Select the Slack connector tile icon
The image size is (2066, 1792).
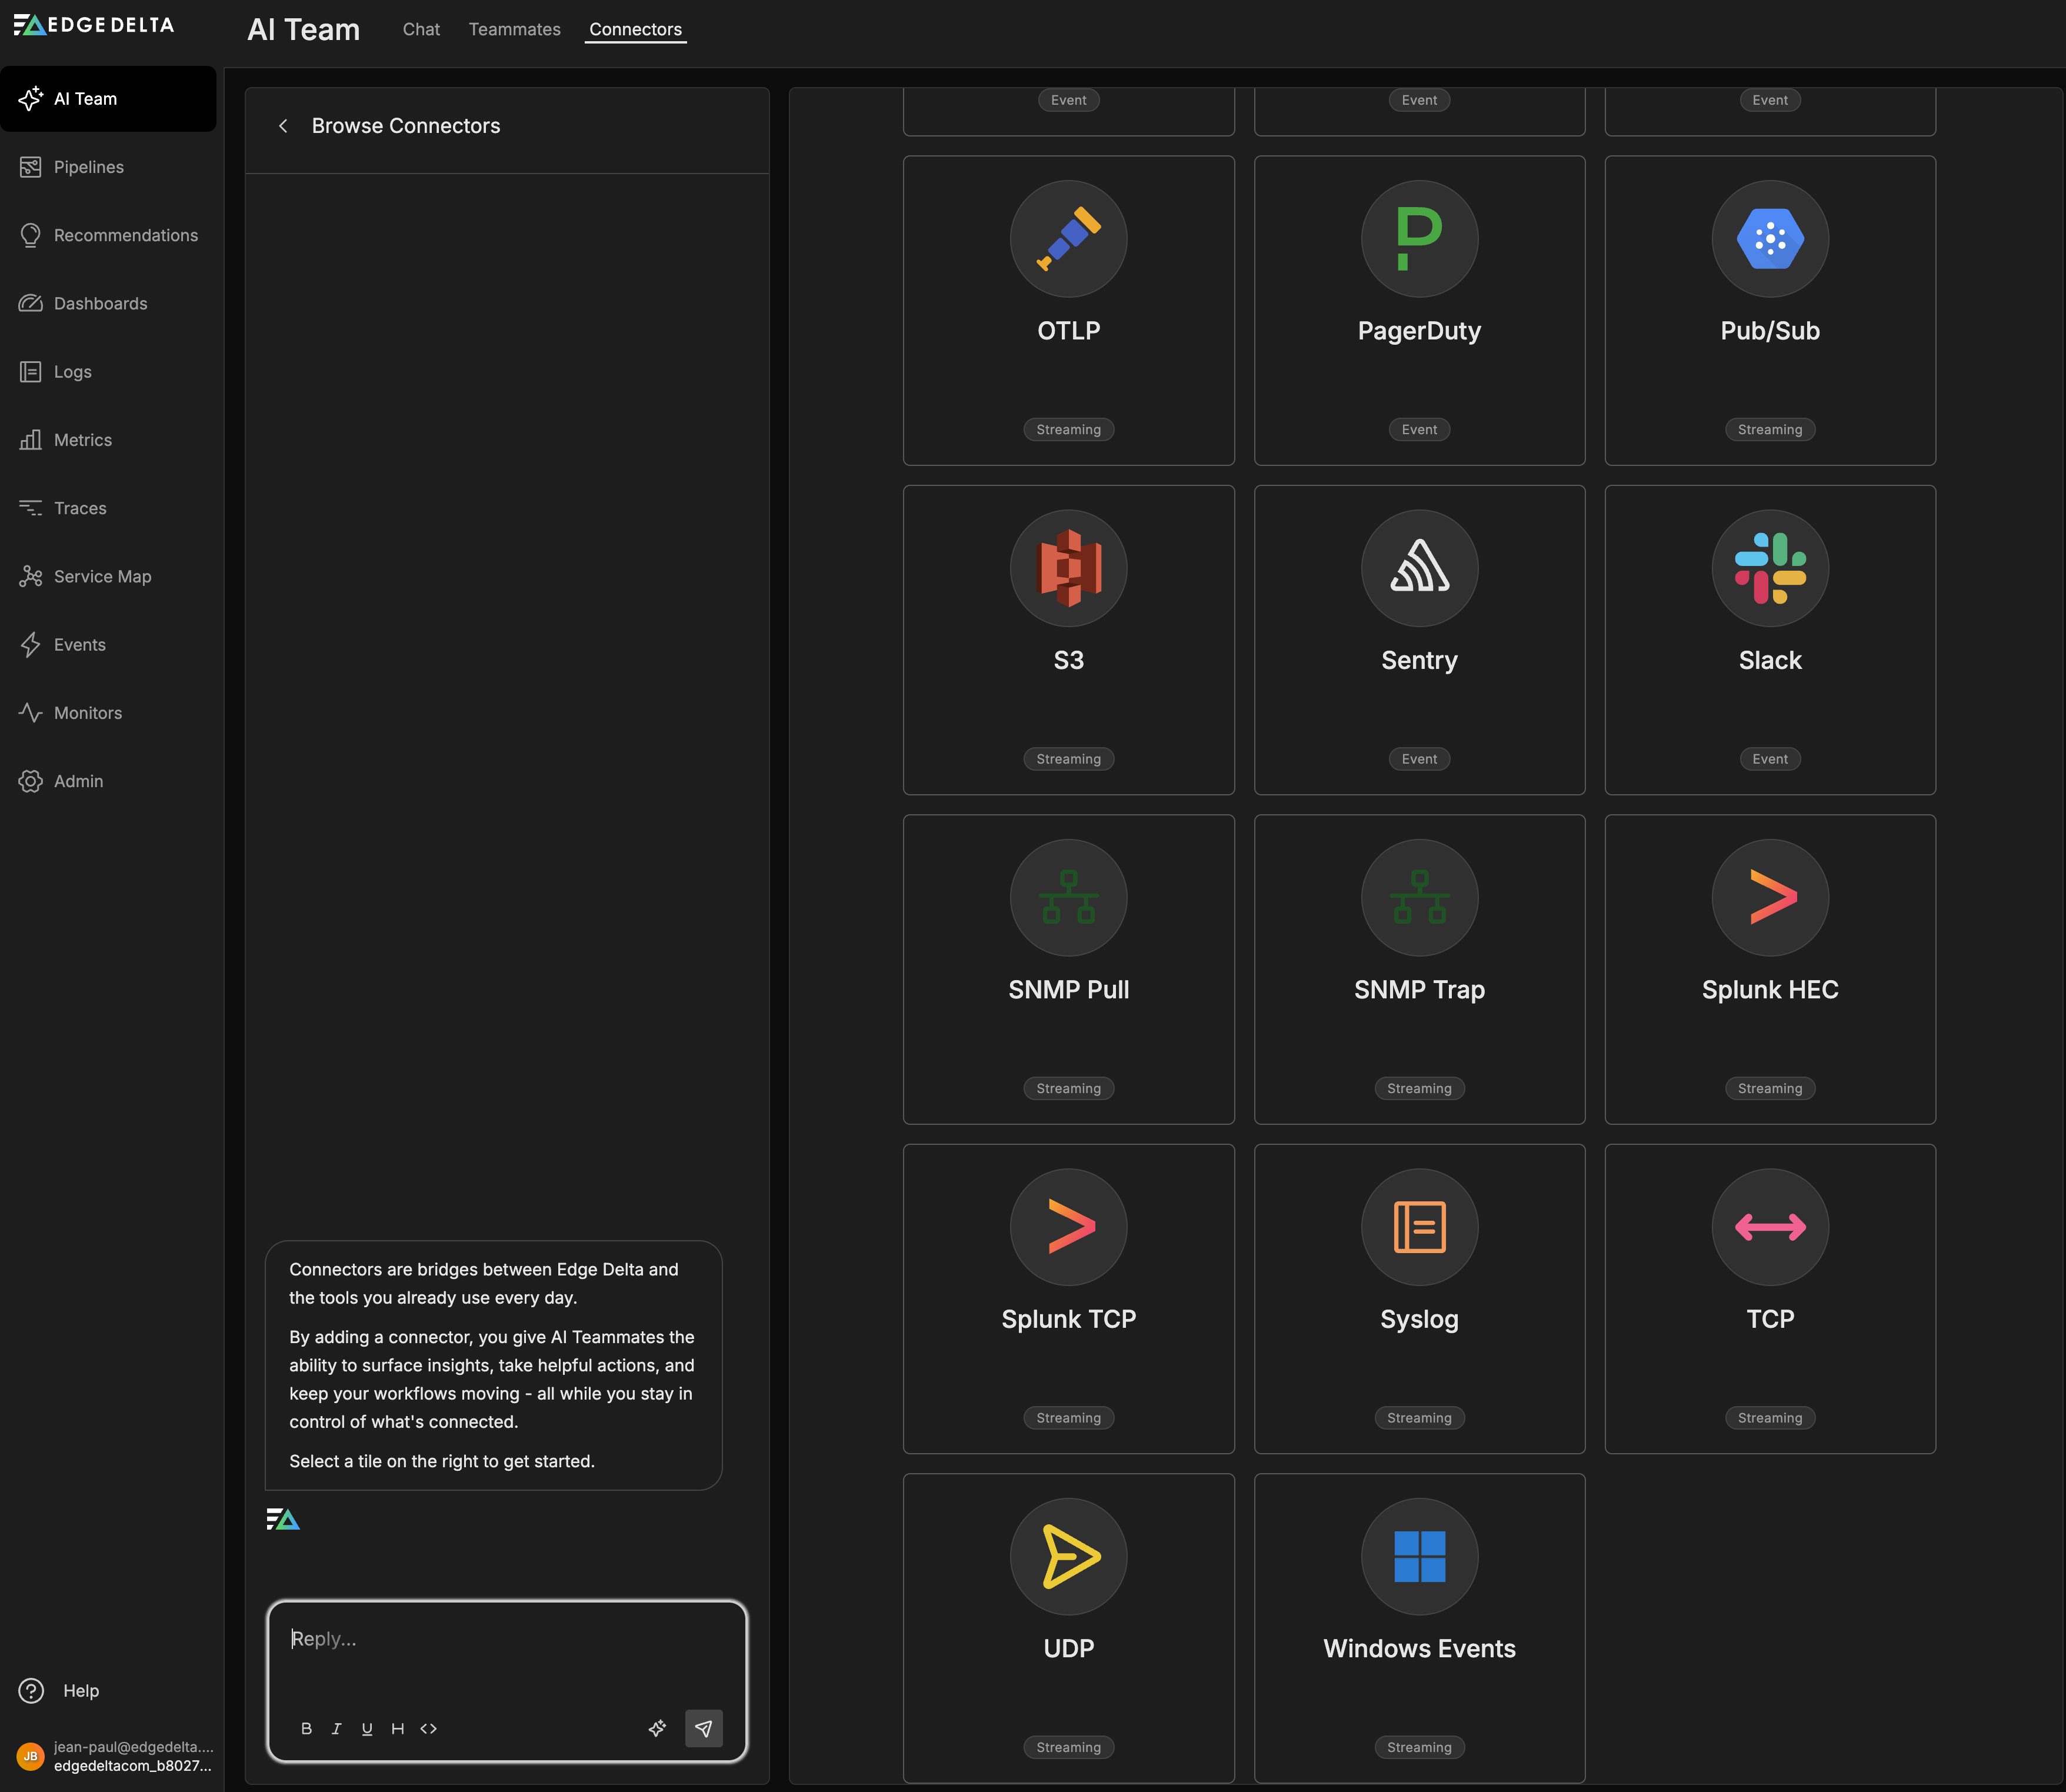pos(1769,568)
